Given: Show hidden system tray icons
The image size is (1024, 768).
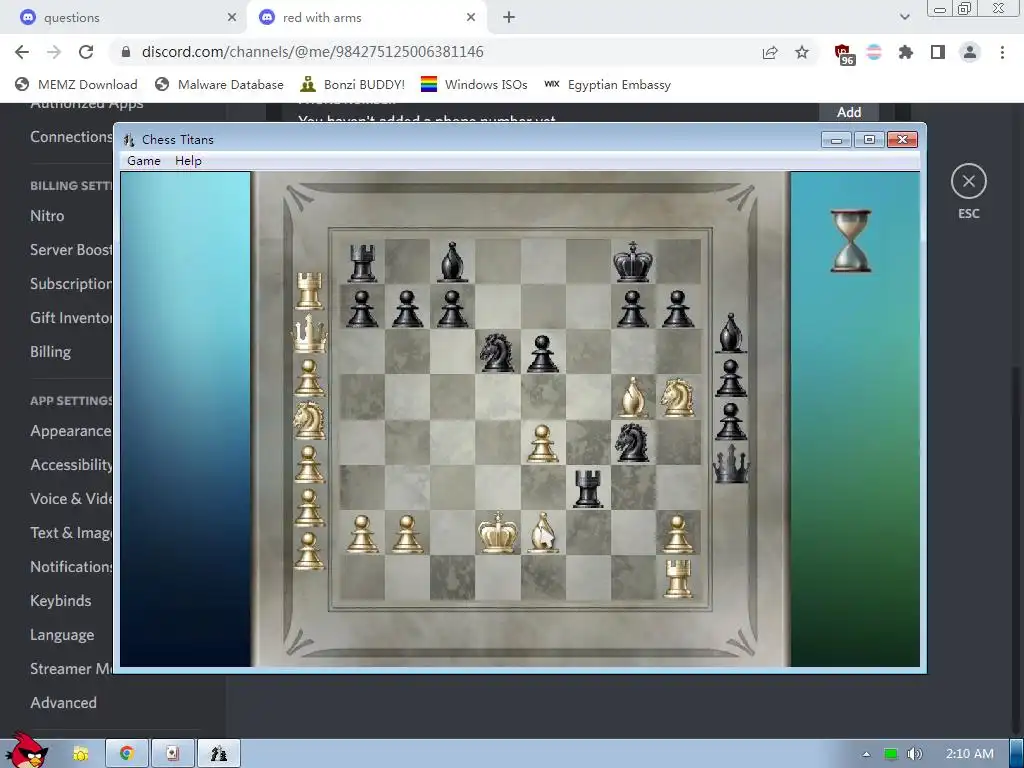Looking at the screenshot, I should pyautogui.click(x=867, y=754).
